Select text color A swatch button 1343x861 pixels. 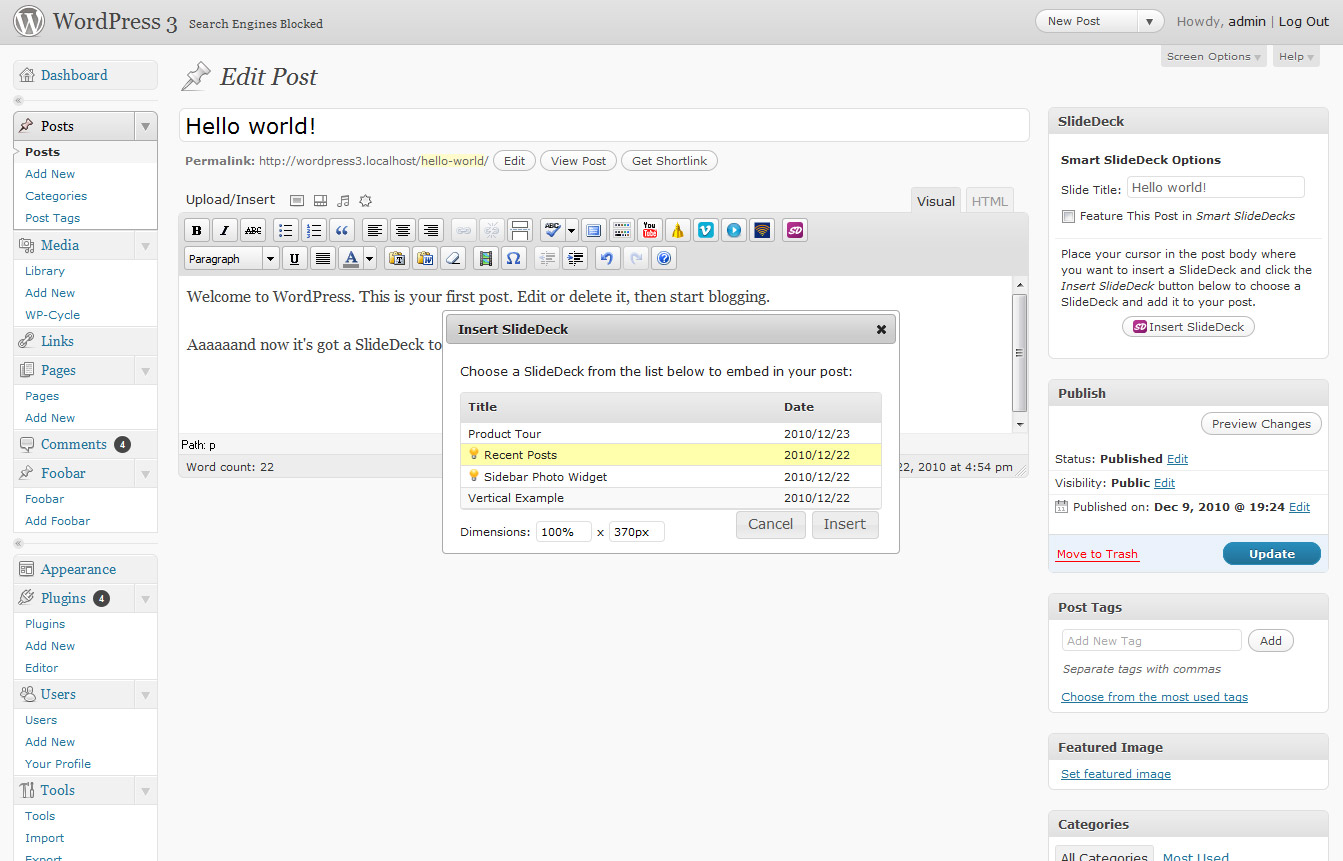tap(351, 259)
